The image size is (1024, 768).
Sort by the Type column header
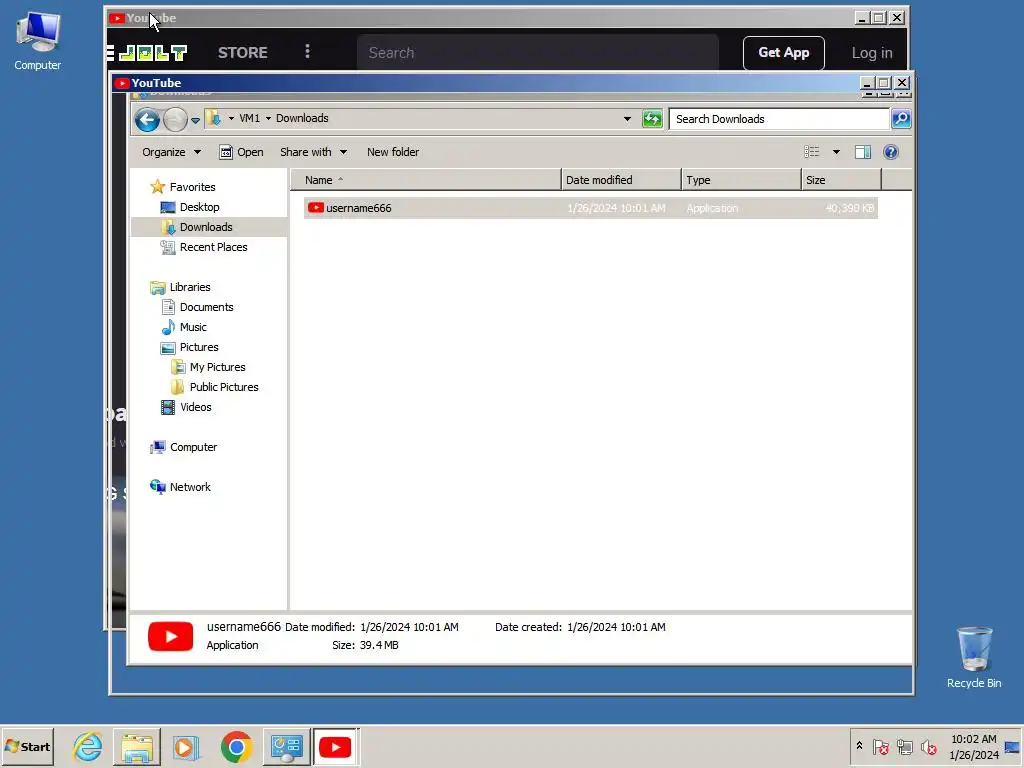point(741,180)
